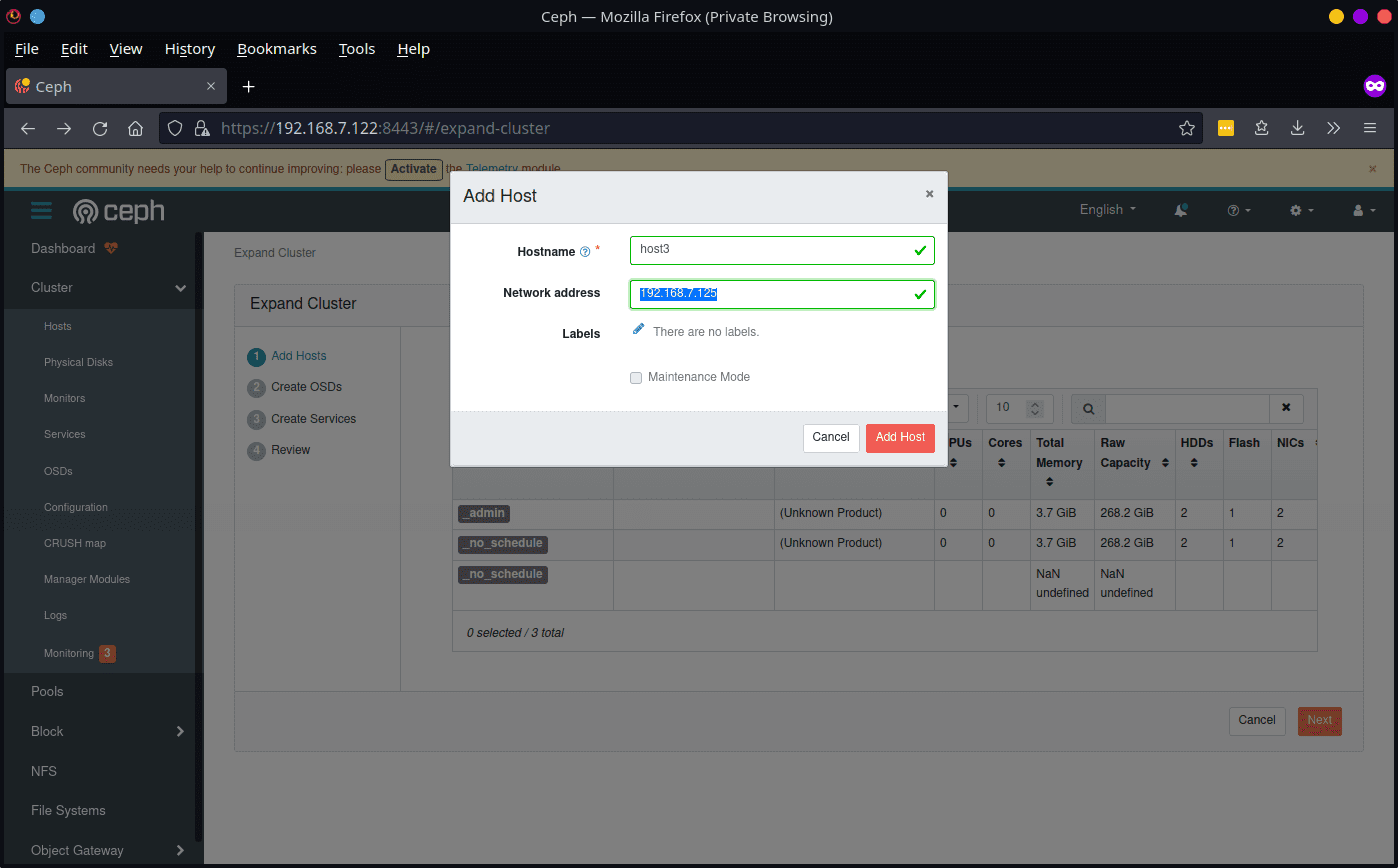
Task: Enable the Maintenance Mode checkbox
Action: pos(636,378)
